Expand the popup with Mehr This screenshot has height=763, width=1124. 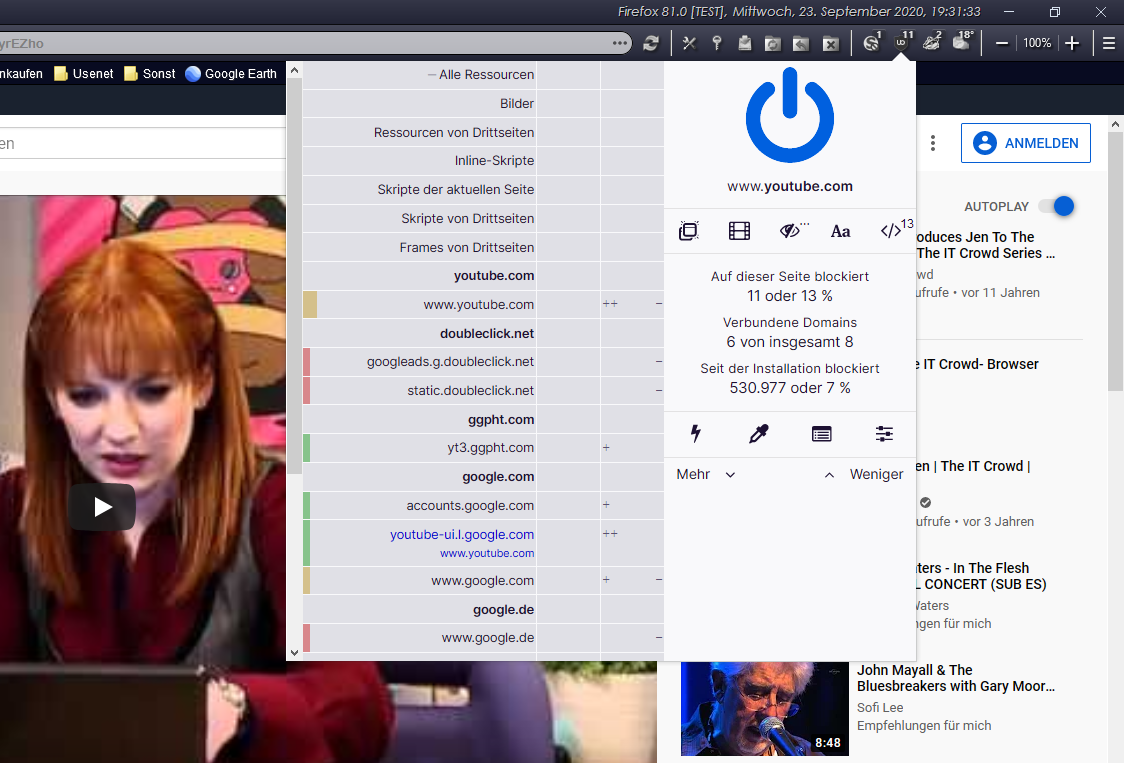[706, 474]
